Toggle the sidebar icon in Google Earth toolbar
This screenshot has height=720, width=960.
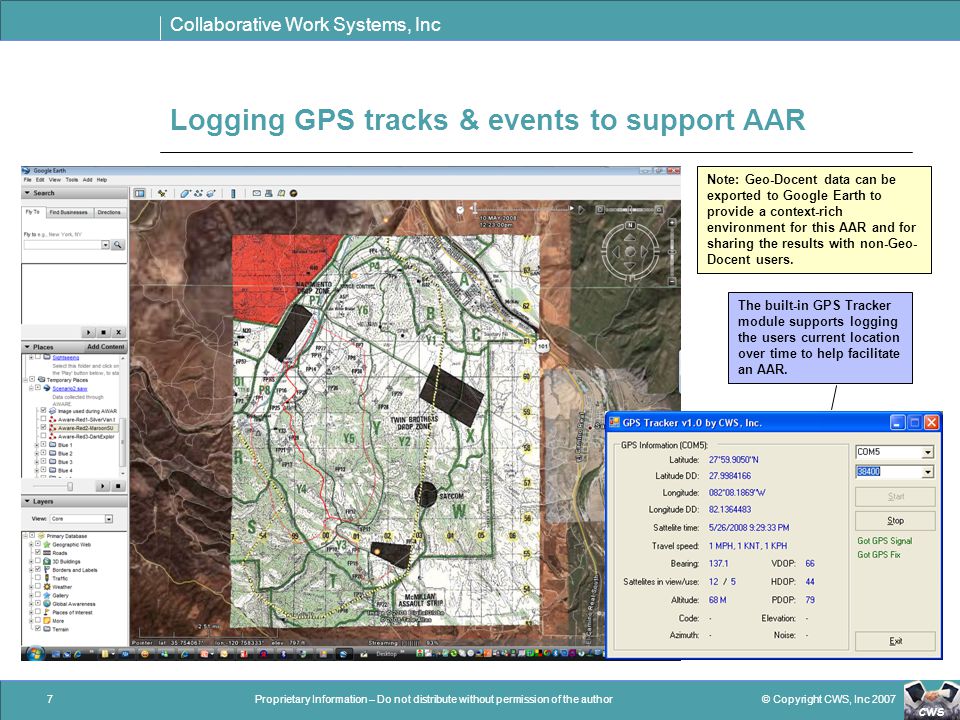coord(140,193)
